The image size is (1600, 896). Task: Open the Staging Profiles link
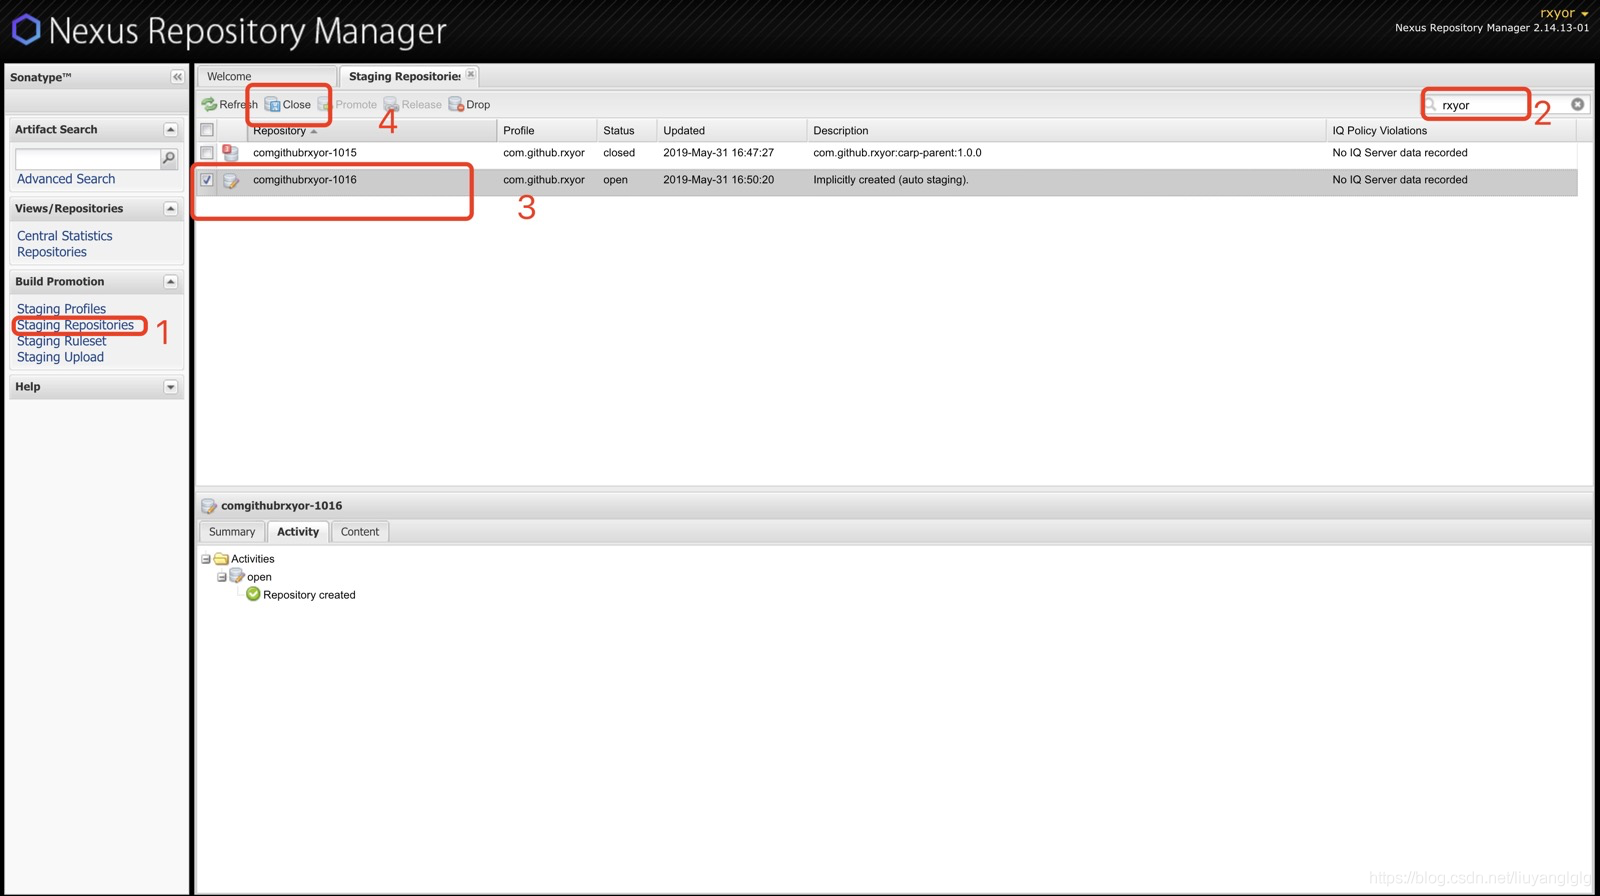[x=61, y=309]
